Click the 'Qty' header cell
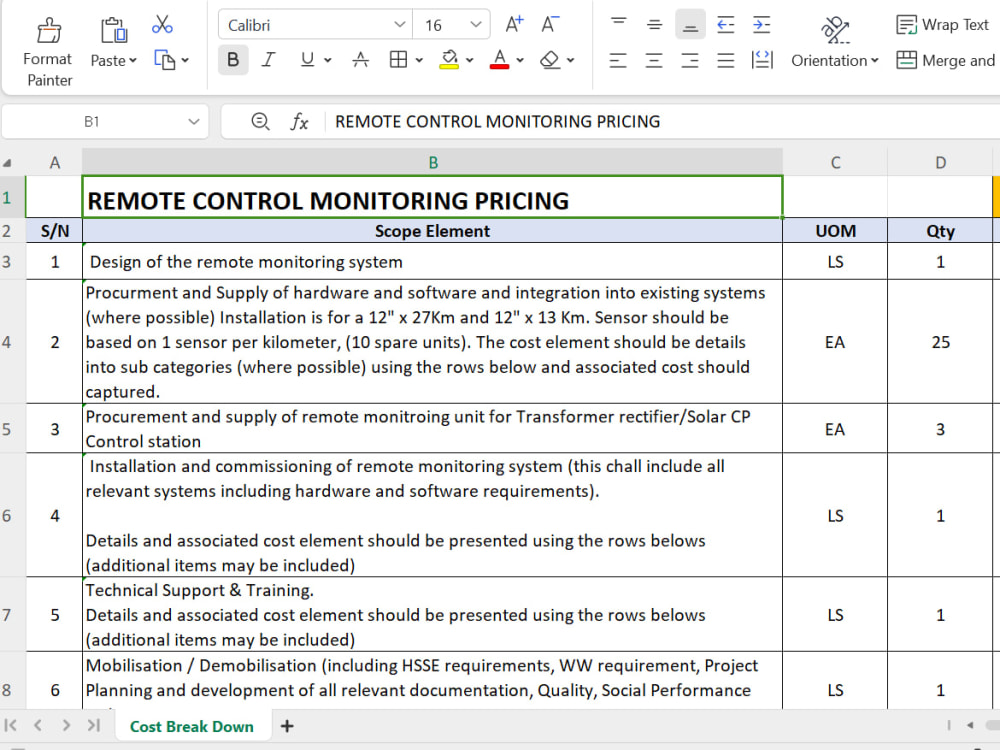1000x750 pixels. 941,231
